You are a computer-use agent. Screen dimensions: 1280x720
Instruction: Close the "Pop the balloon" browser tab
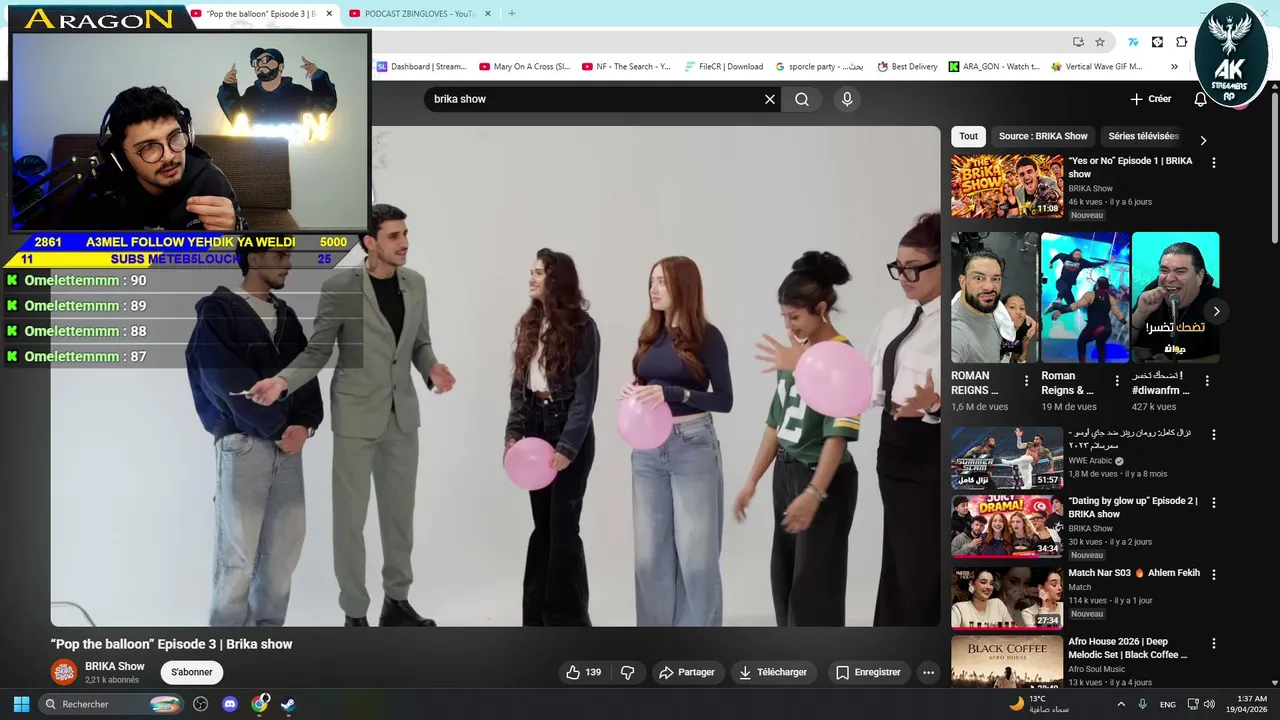coord(329,14)
